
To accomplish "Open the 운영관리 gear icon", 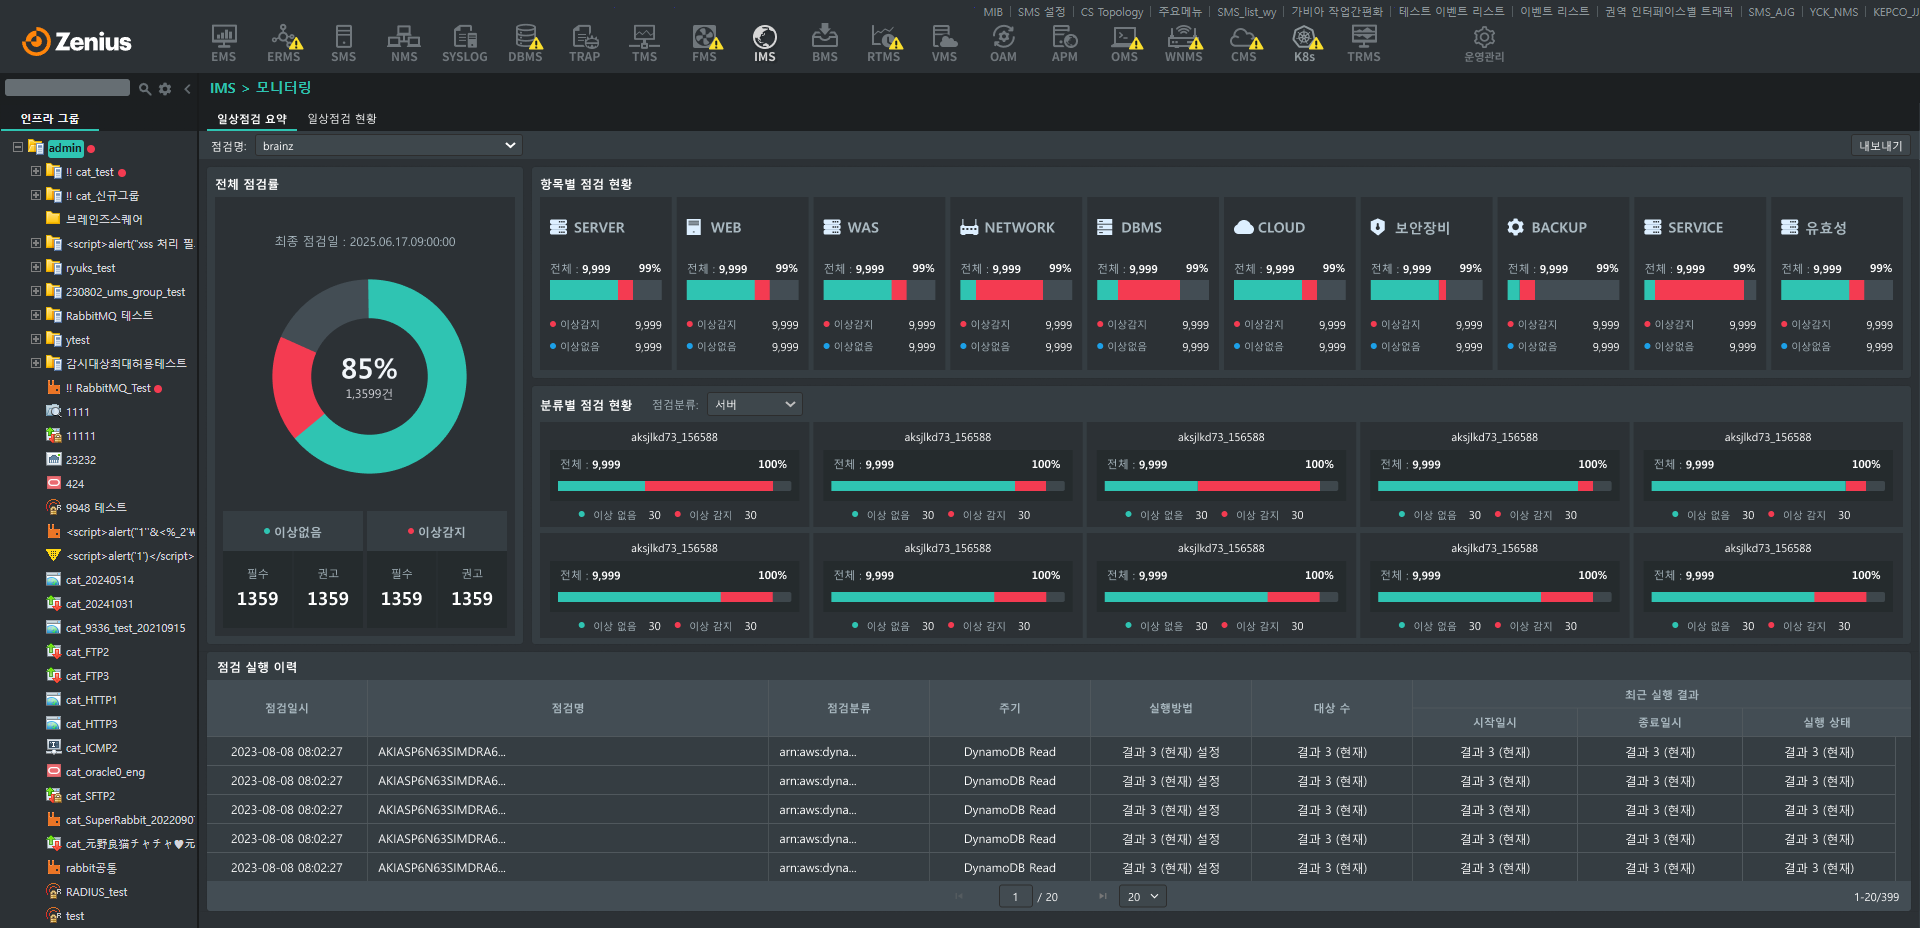I will pyautogui.click(x=1484, y=43).
